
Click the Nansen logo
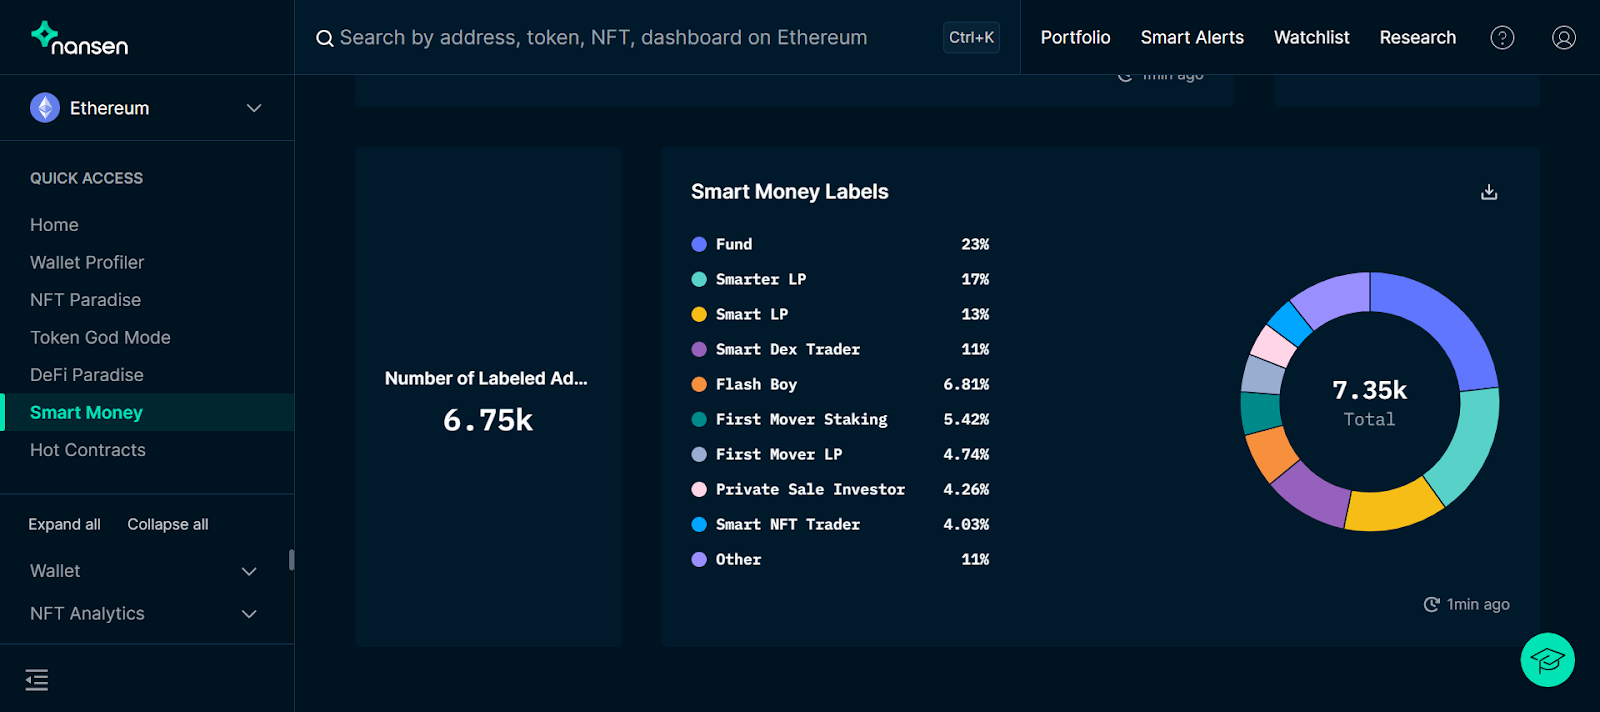tap(79, 38)
